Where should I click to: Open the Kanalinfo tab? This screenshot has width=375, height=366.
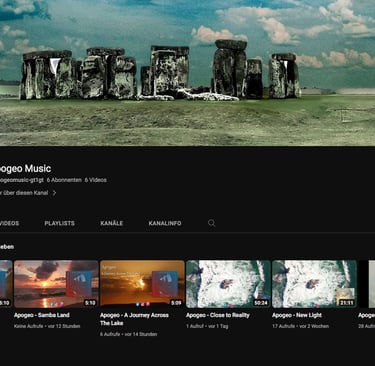pos(165,223)
